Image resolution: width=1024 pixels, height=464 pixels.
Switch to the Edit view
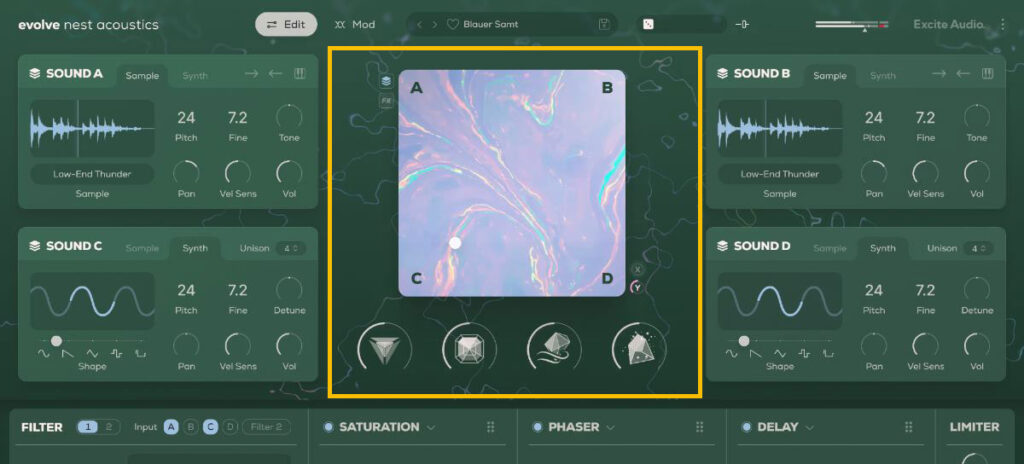click(x=286, y=25)
